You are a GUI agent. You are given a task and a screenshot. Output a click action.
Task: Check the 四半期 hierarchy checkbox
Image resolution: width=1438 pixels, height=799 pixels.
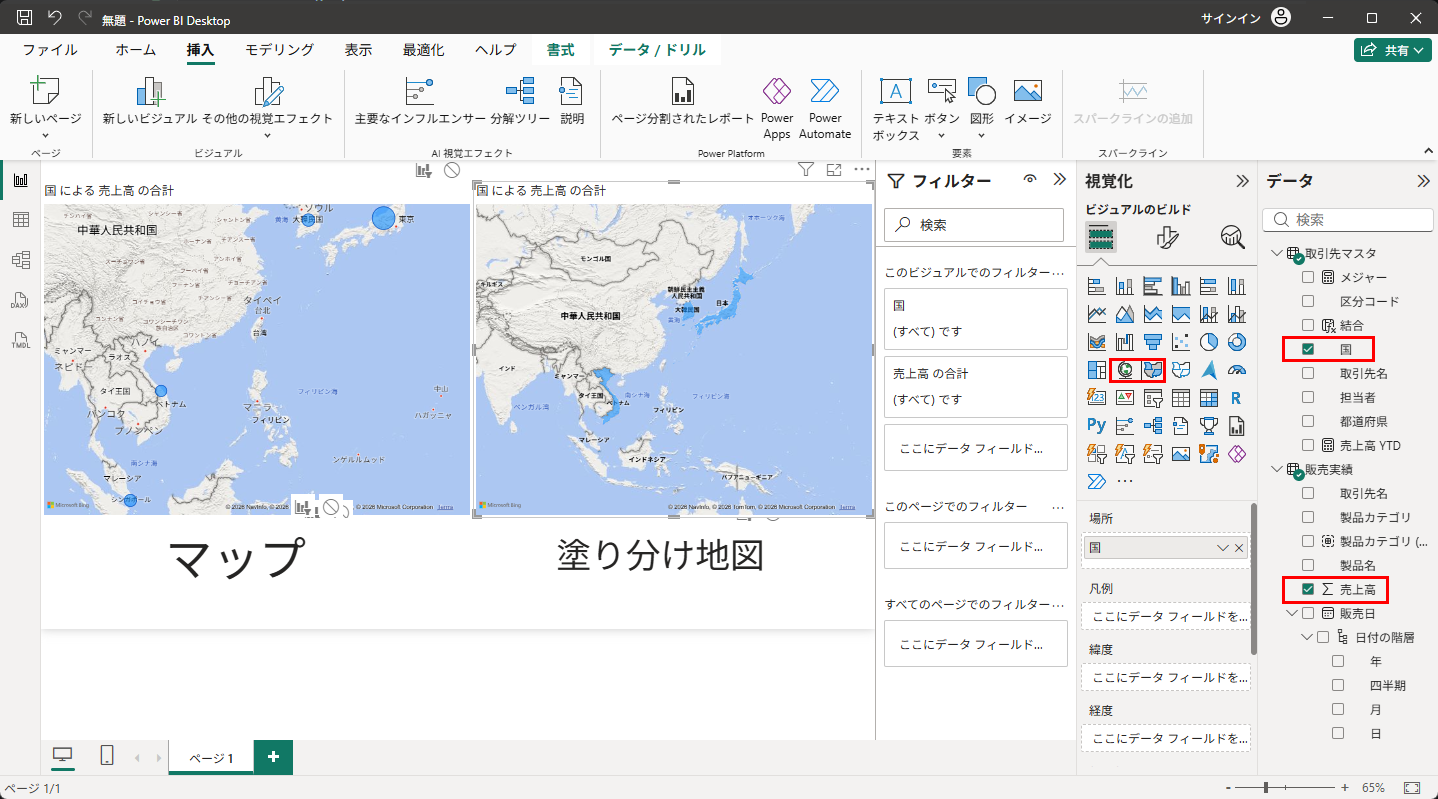1338,685
